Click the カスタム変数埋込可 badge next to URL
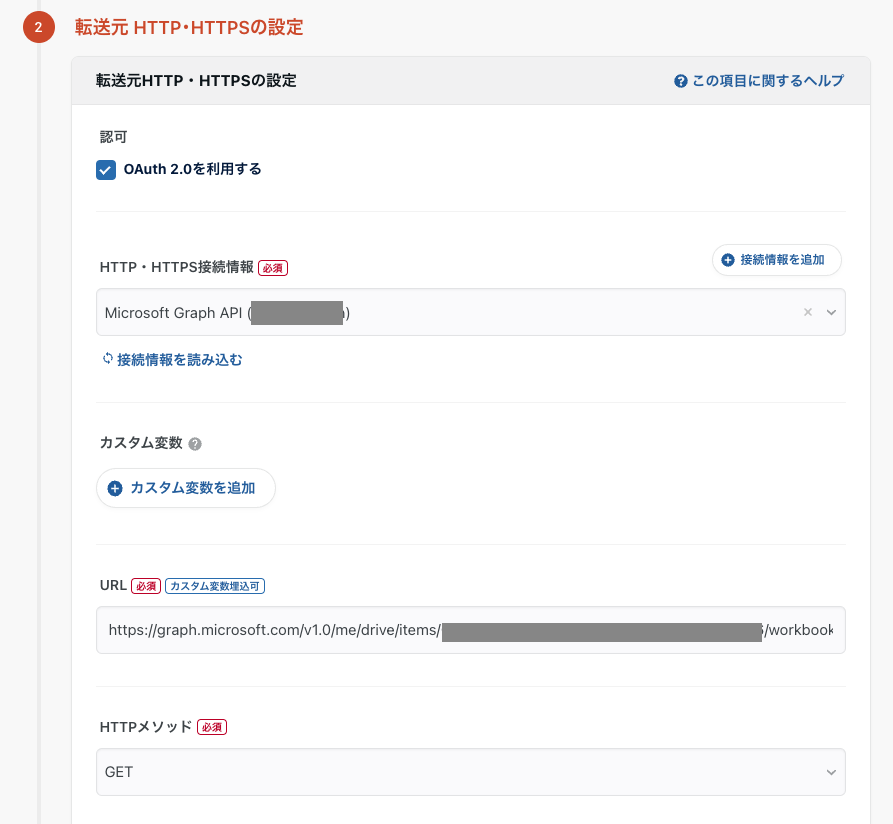This screenshot has width=893, height=824. coord(216,586)
